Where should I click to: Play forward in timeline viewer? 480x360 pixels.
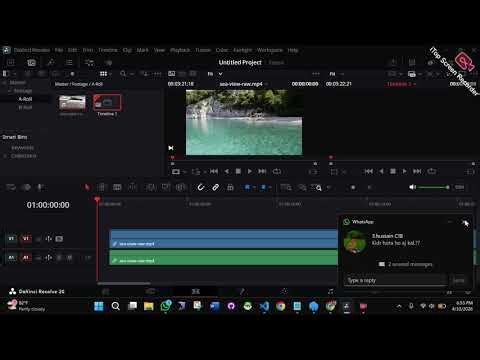coord(404,171)
